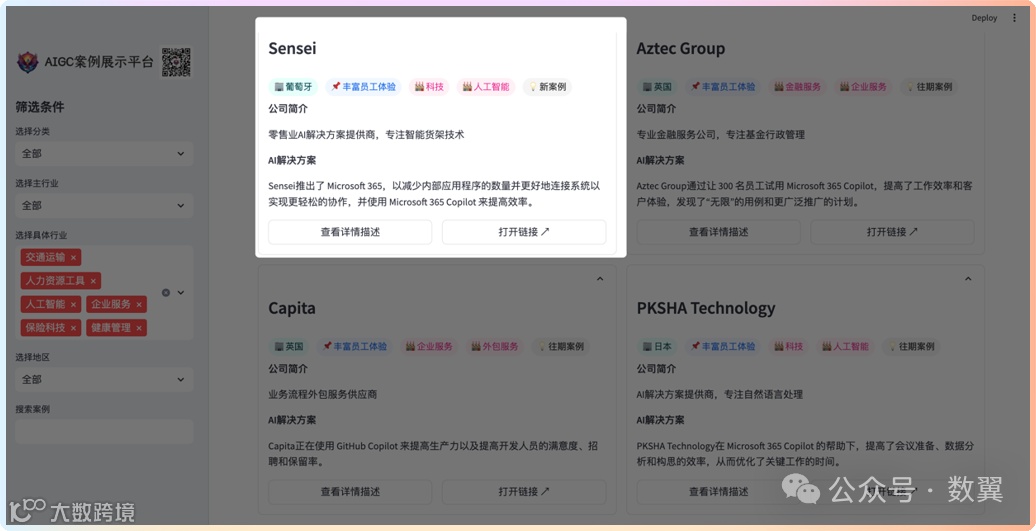Click the QR code image
This screenshot has width=1036, height=531.
point(176,62)
